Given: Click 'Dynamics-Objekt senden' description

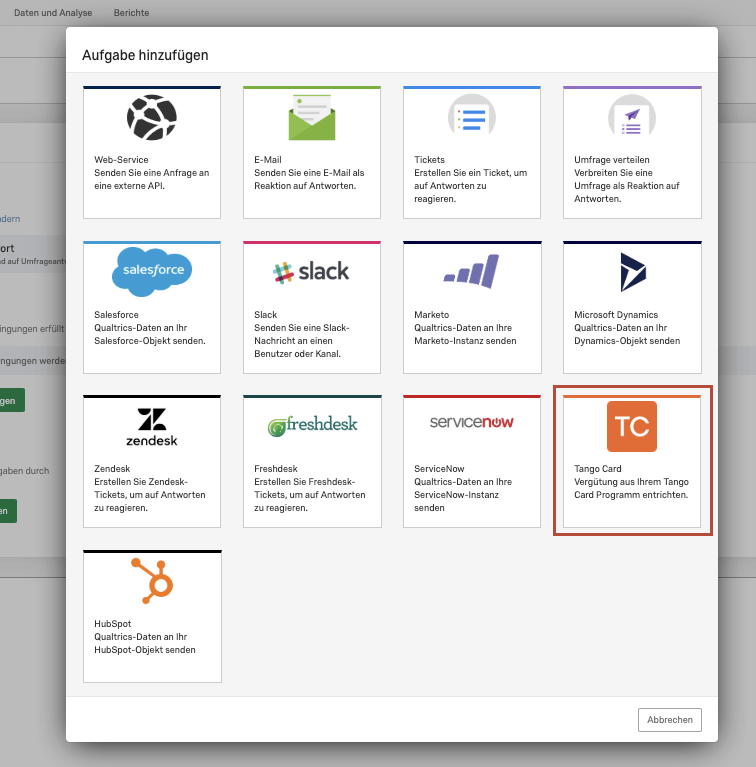Looking at the screenshot, I should click(627, 334).
